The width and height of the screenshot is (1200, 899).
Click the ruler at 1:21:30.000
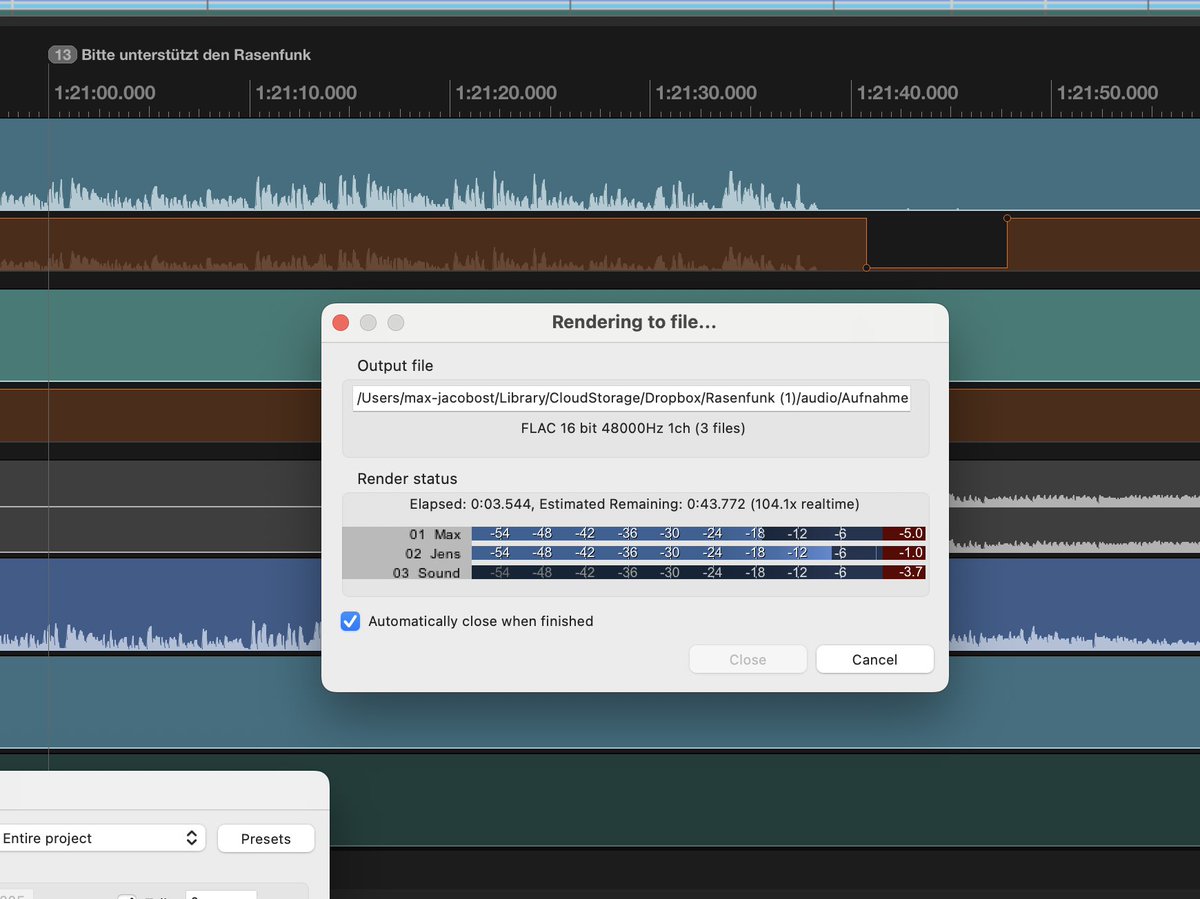(x=706, y=93)
